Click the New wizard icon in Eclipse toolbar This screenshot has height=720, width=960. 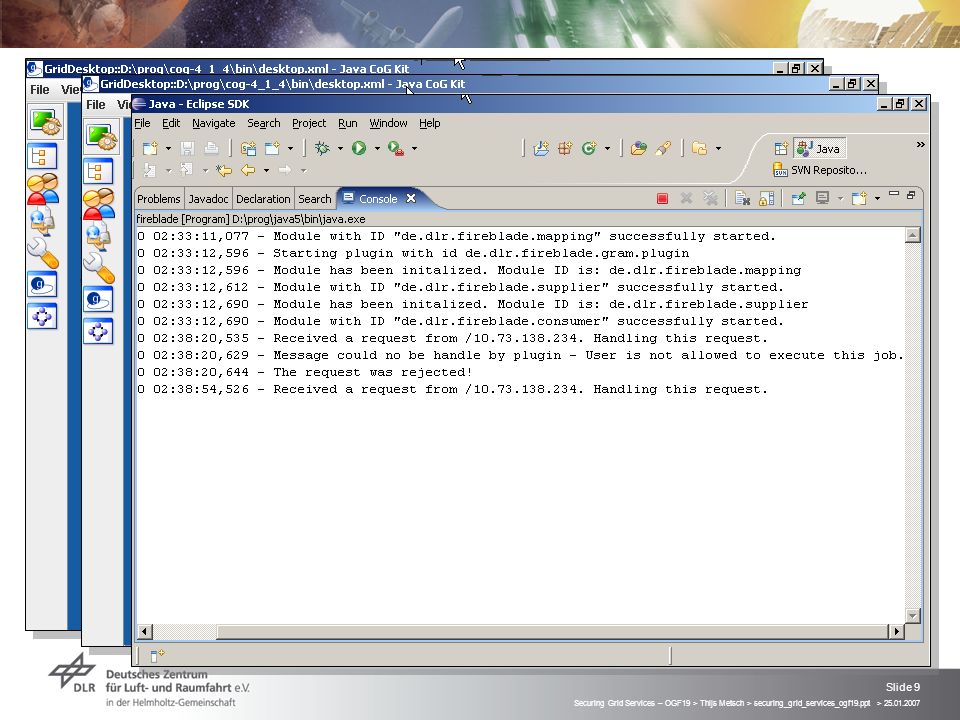click(150, 148)
